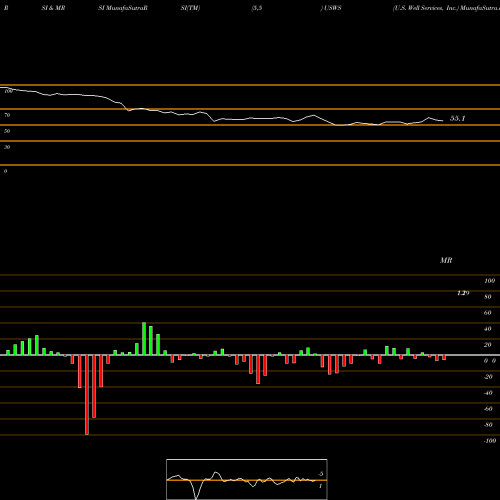This screenshot has width=500, height=500.
Task: Click the MR axis label -20
Action: [x=488, y=377]
